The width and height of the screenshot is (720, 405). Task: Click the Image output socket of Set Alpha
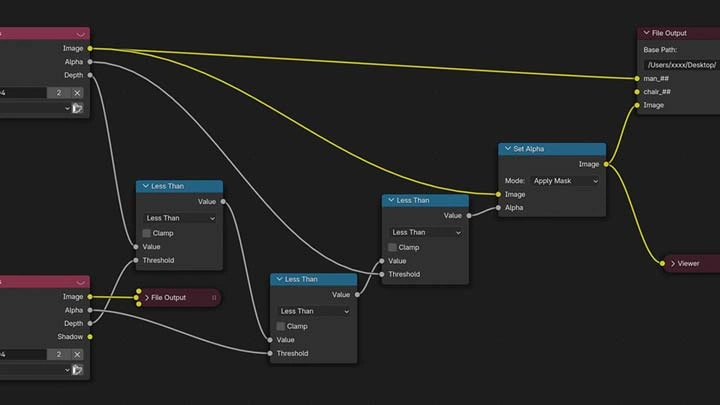tap(606, 164)
